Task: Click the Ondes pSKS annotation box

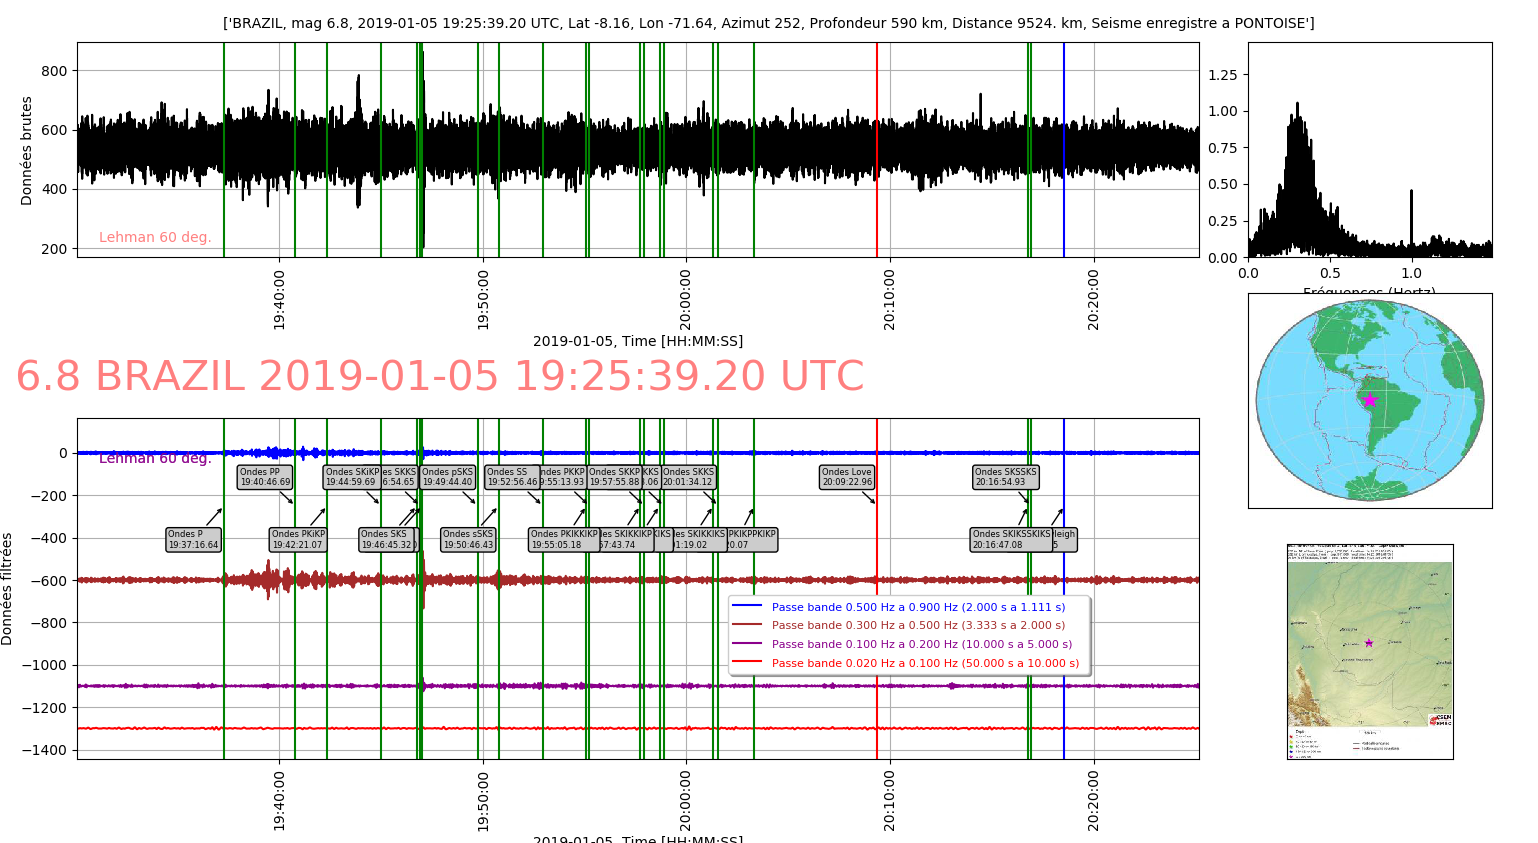Action: click(447, 477)
